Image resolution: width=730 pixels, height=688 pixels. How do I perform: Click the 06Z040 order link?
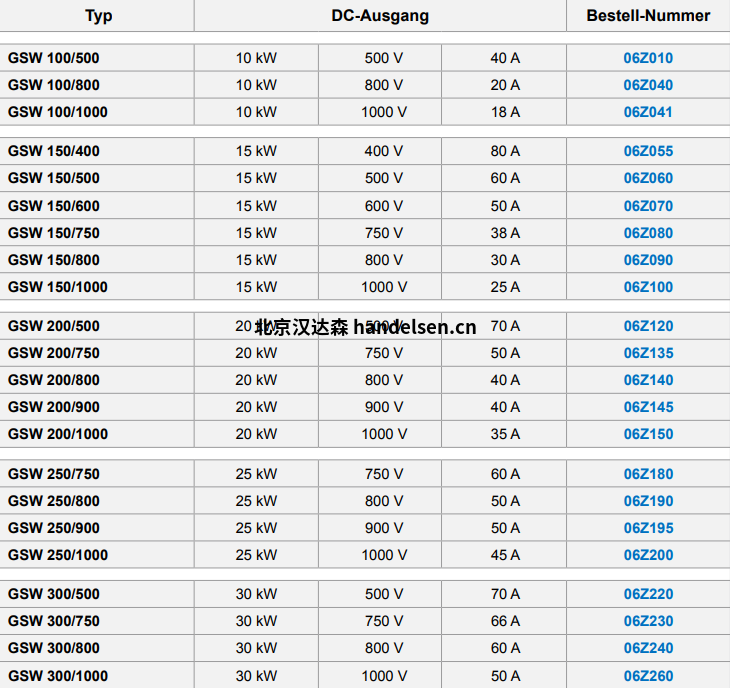[x=648, y=85]
